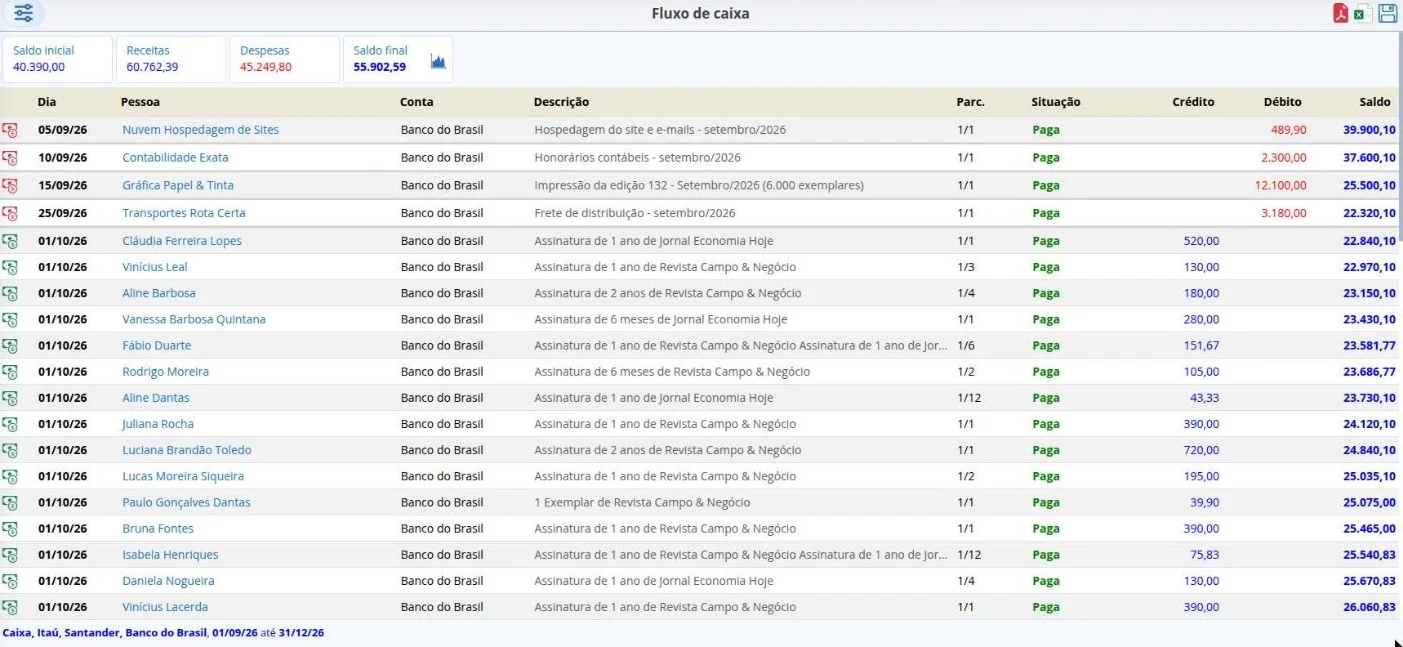Click the Receitas summary card

(x=171, y=59)
